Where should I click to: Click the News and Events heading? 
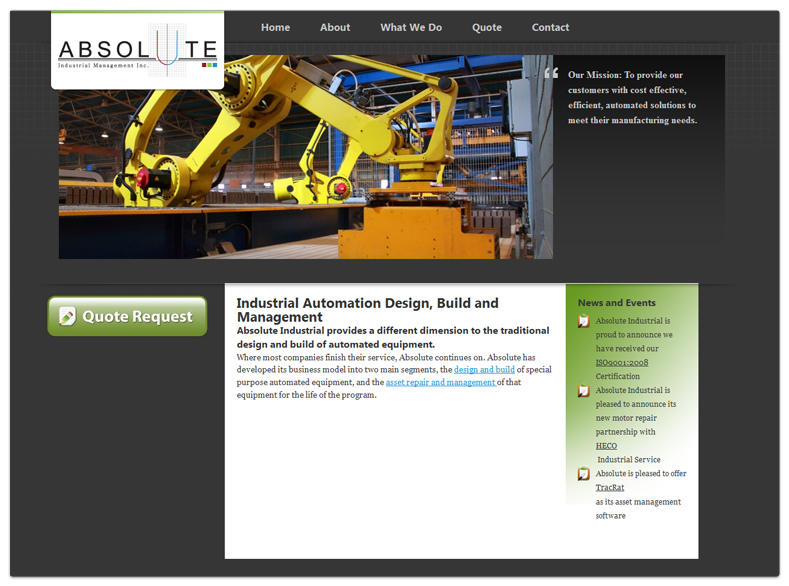point(617,303)
